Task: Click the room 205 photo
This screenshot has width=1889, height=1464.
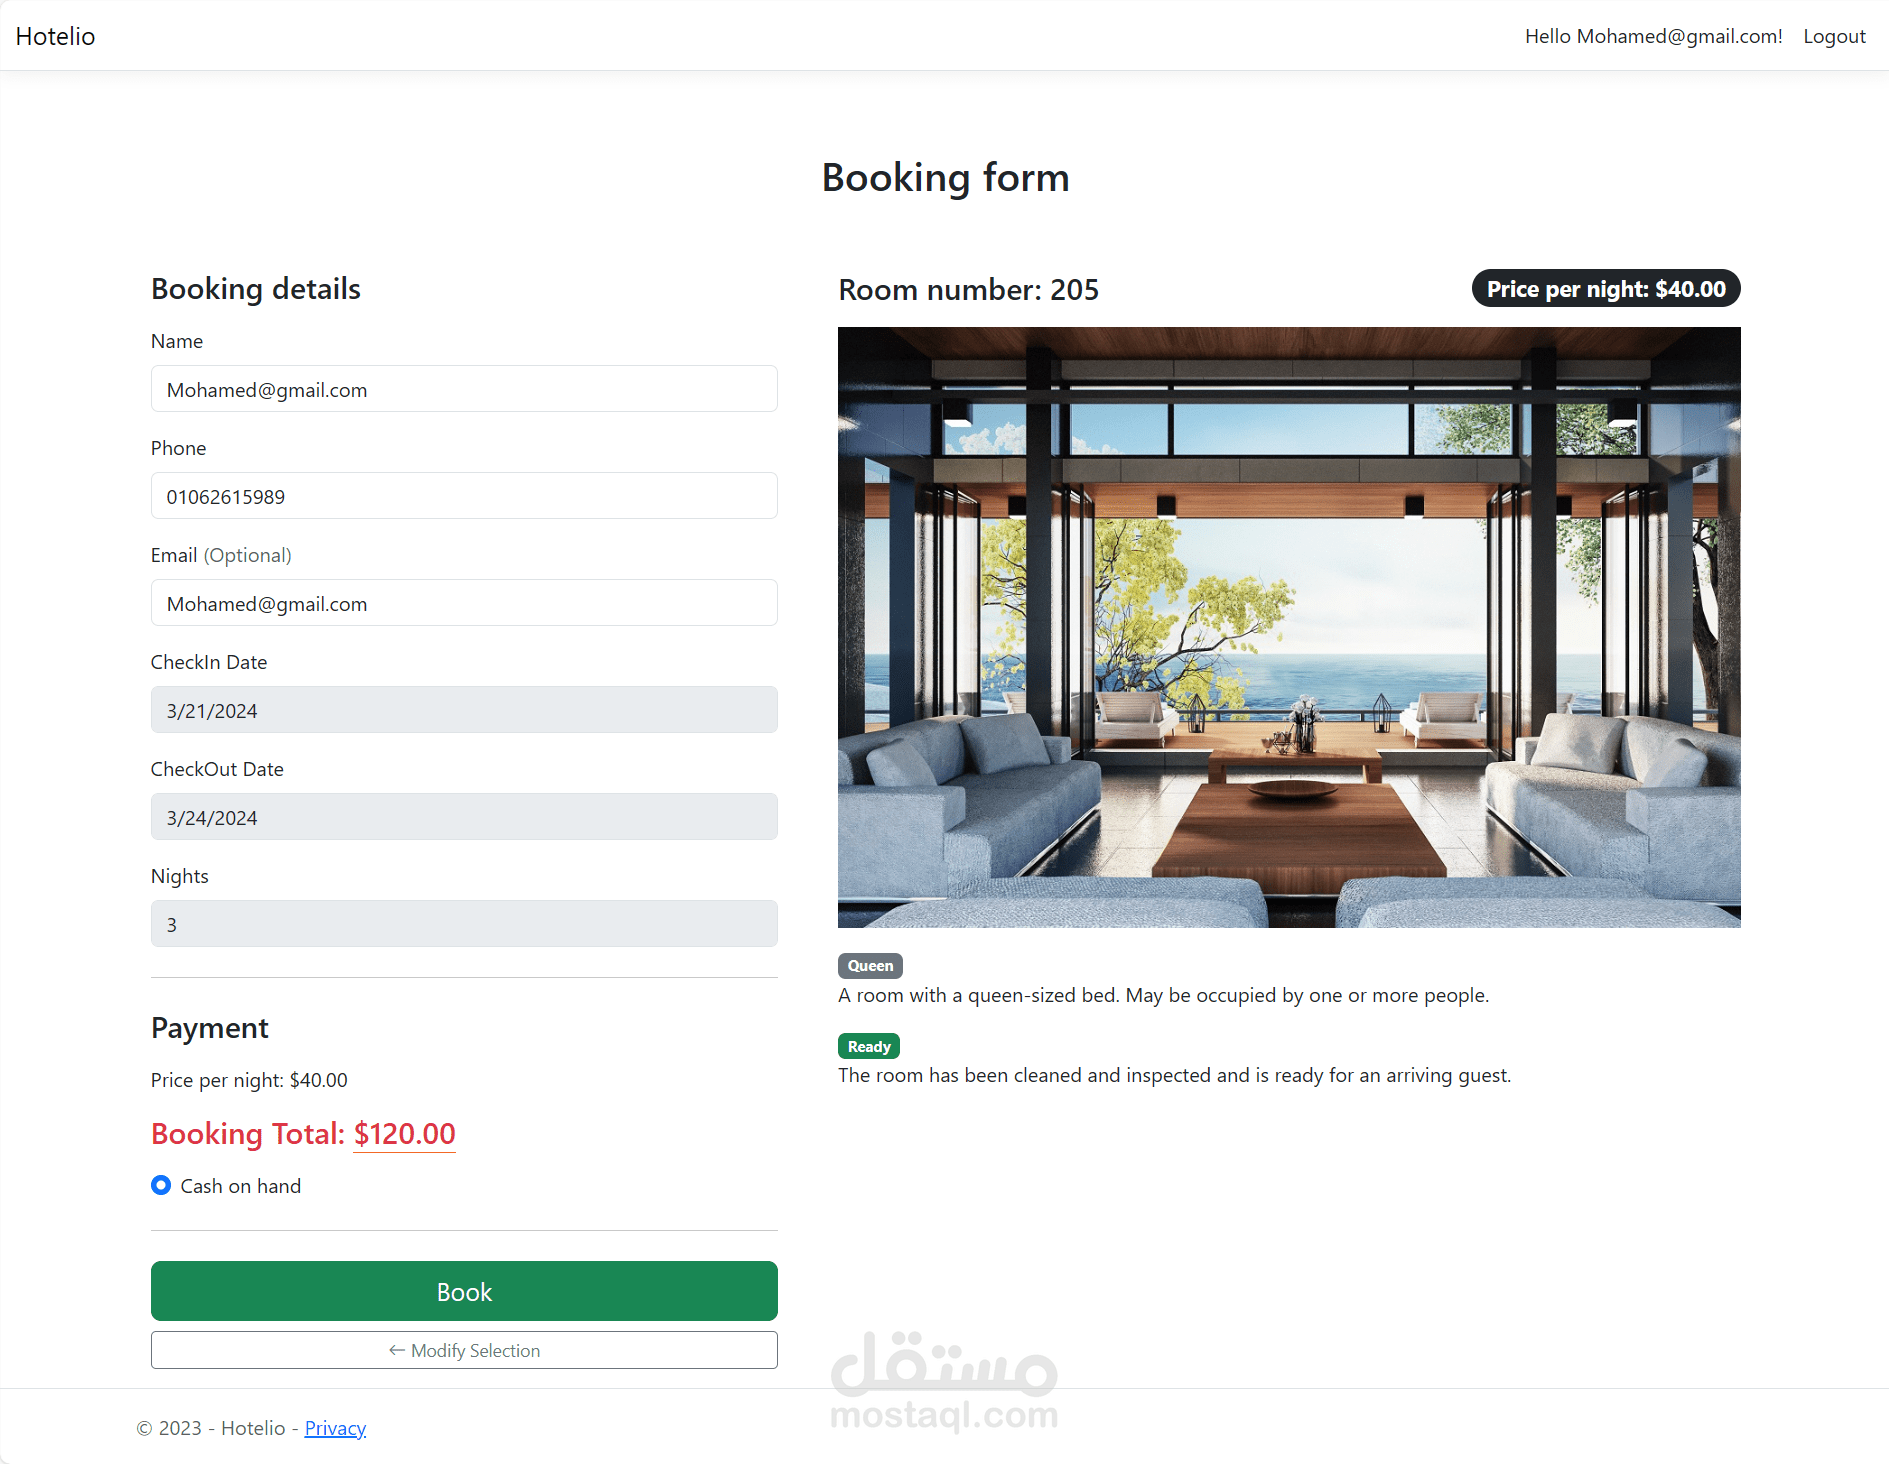Action: coord(1289,627)
